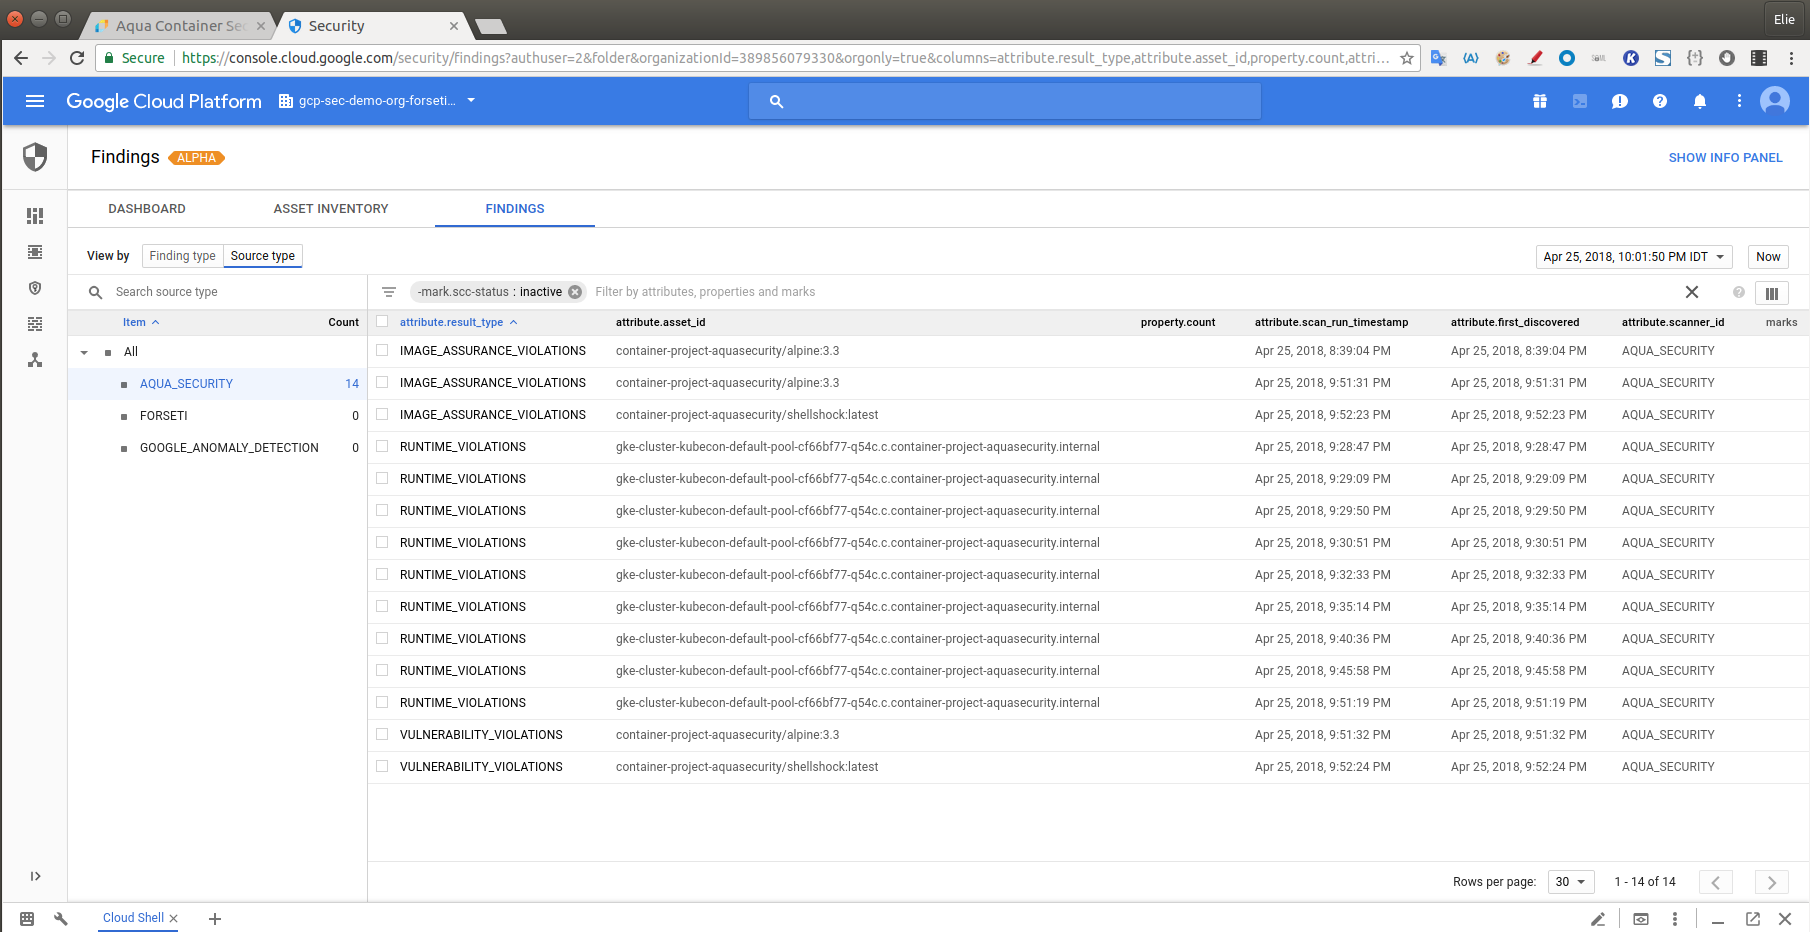
Task: Open the project selector dropdown
Action: click(x=377, y=101)
